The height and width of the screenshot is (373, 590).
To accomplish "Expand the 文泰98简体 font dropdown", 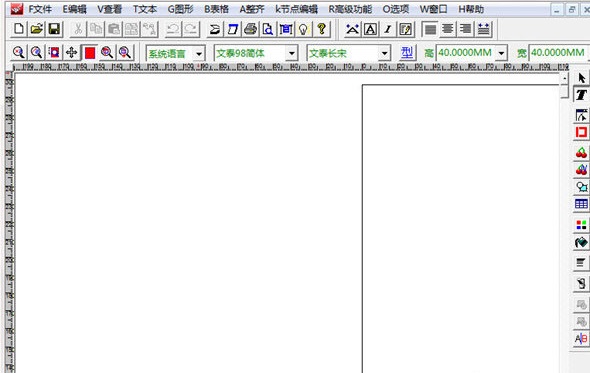I will click(x=292, y=53).
